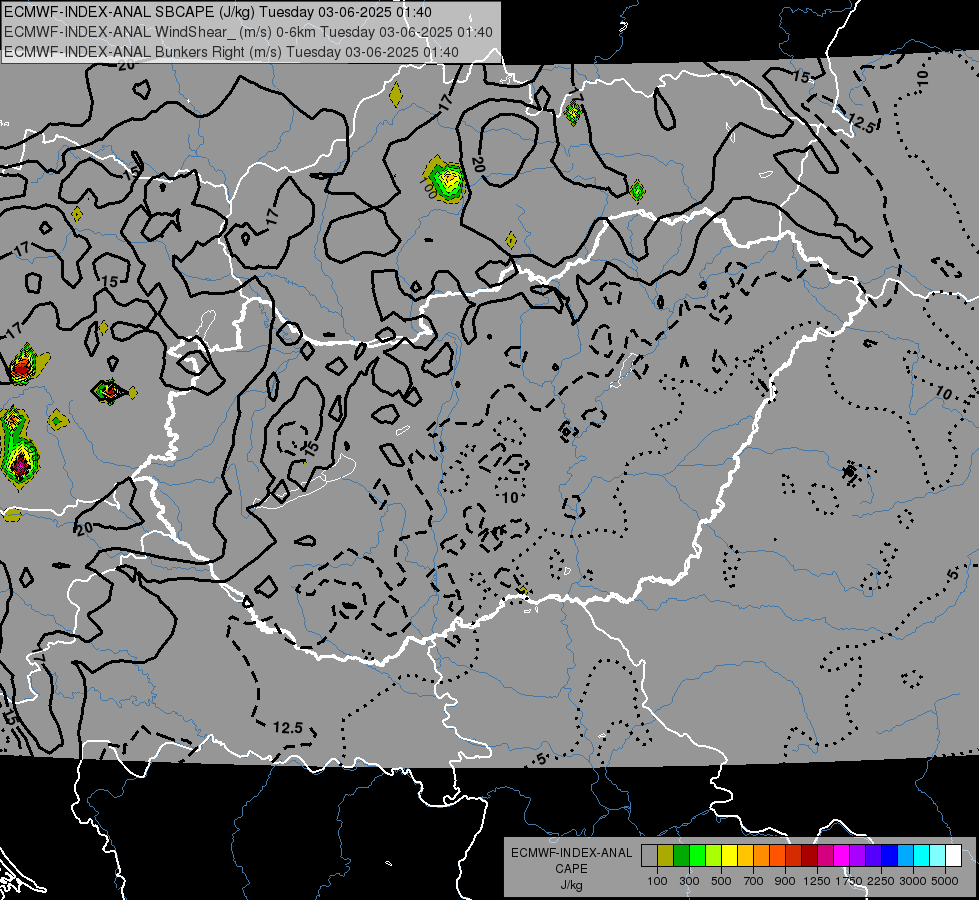This screenshot has height=900, width=979.
Task: Pick the dark red legend swatch
Action: pyautogui.click(x=809, y=856)
